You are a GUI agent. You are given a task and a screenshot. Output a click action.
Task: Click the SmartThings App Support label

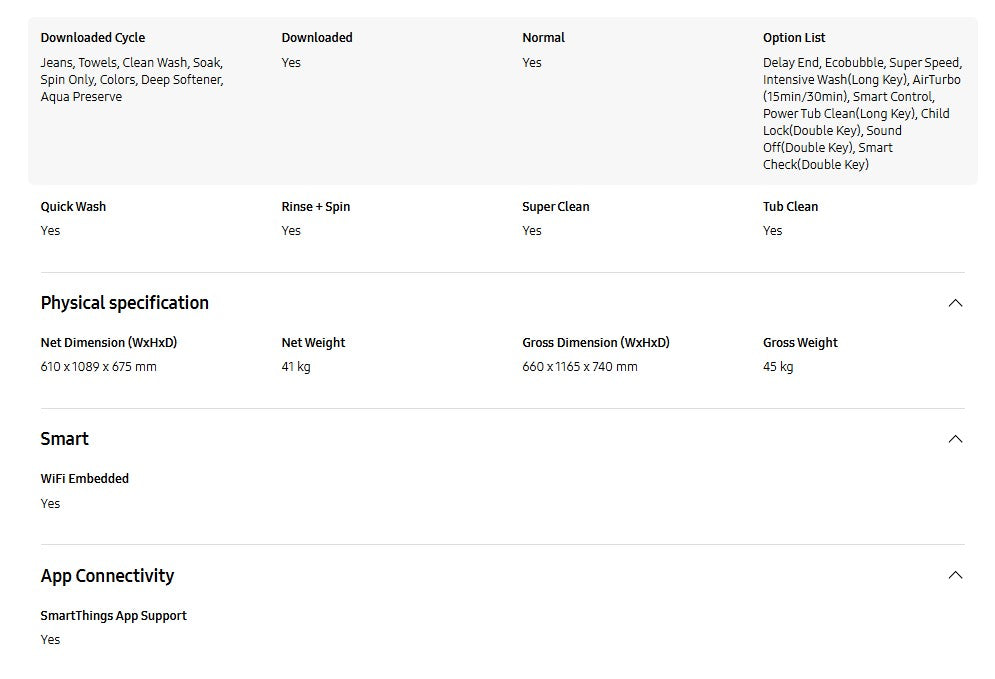pos(114,616)
